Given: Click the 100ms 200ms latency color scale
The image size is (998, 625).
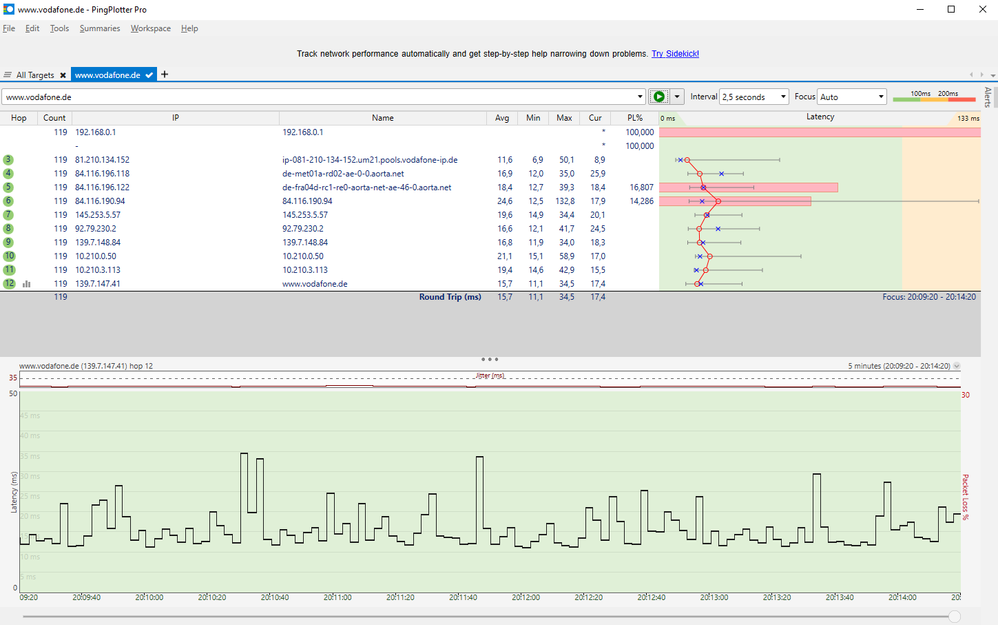Looking at the screenshot, I should [934, 97].
